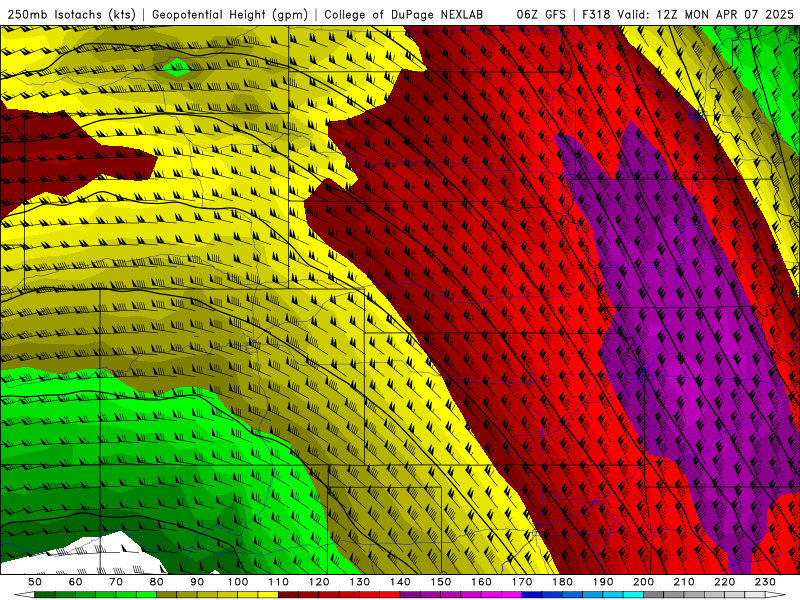800x600 pixels.
Task: Click the 180 kts legend value
Action: 562,582
